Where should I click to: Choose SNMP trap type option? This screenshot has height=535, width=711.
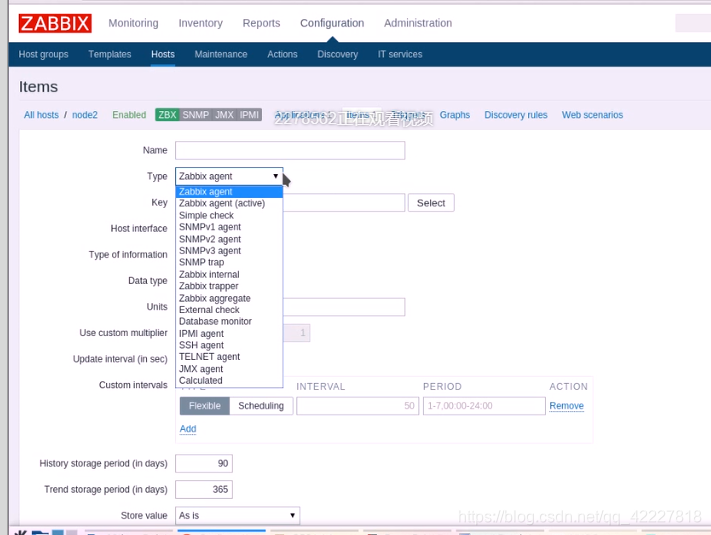tap(229, 263)
